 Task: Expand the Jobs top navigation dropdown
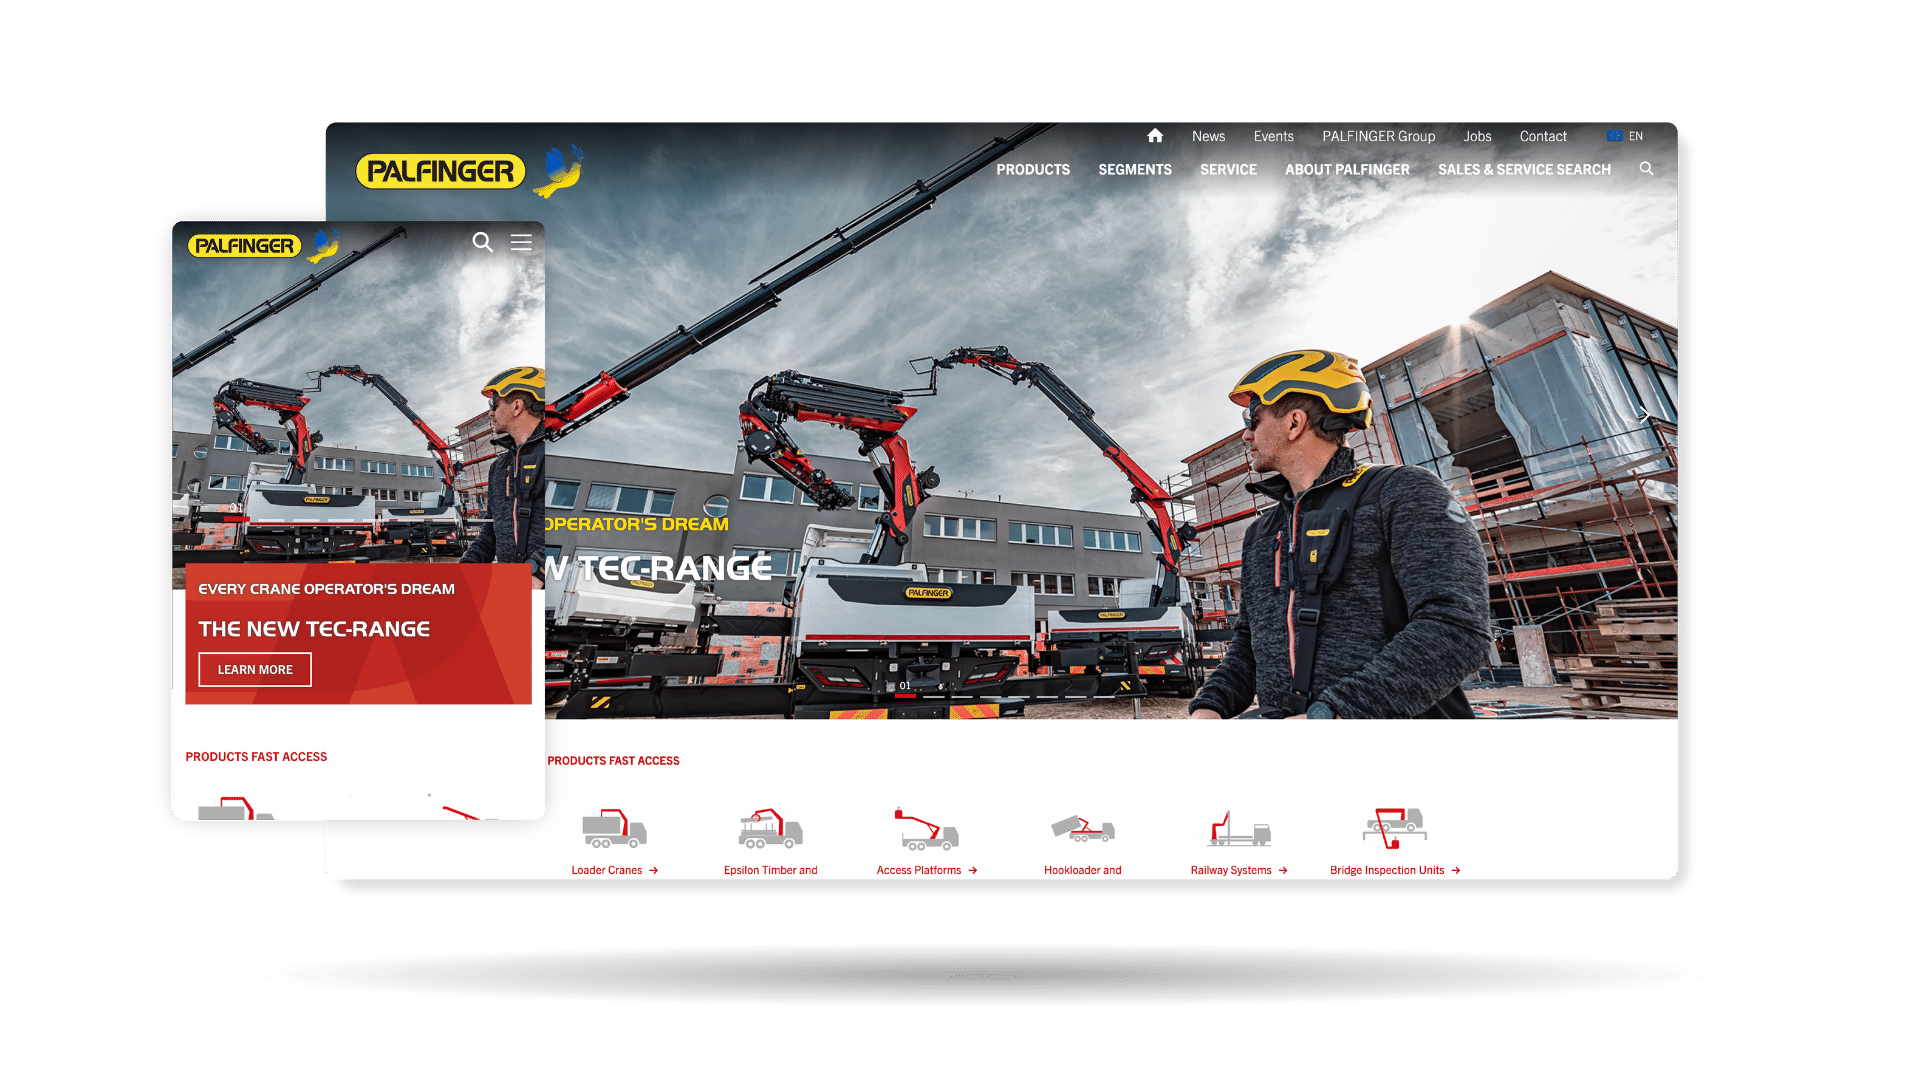point(1478,136)
